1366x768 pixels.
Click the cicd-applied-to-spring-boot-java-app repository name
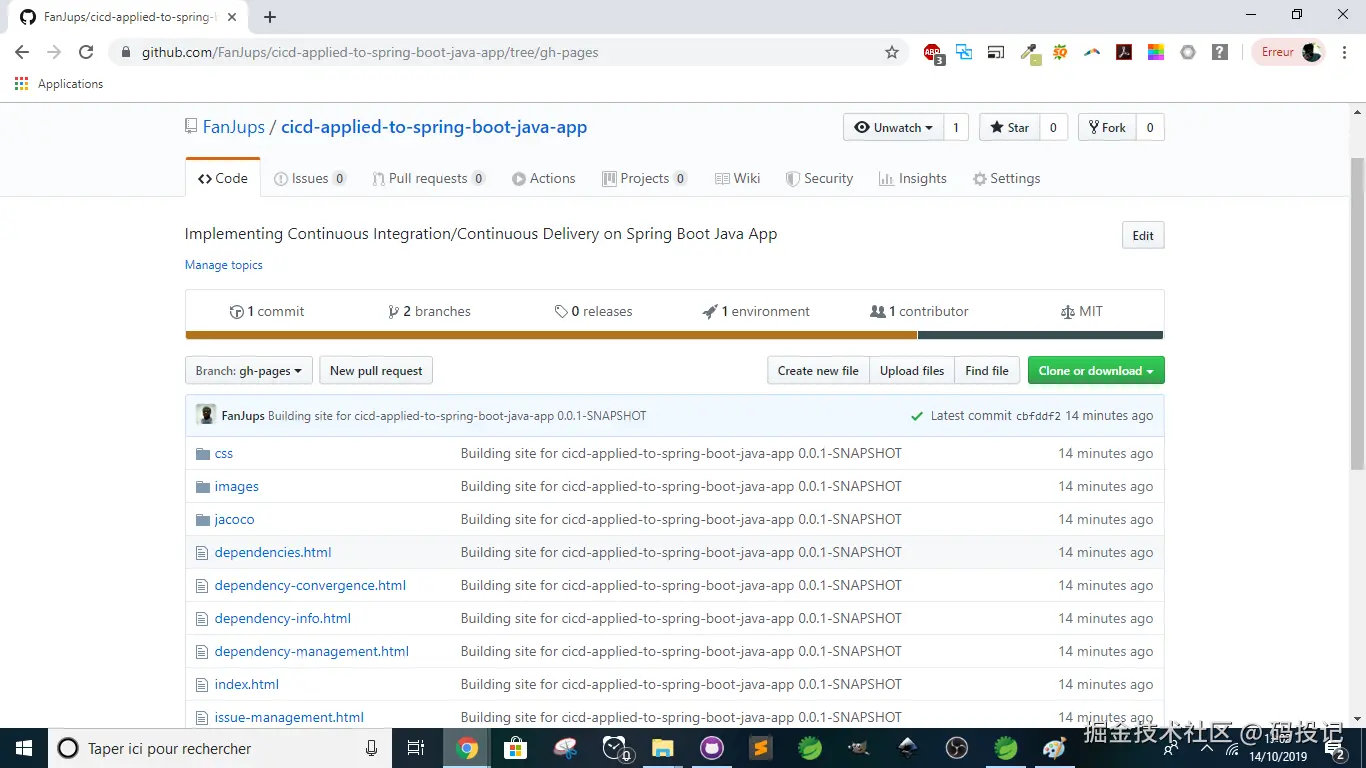434,127
